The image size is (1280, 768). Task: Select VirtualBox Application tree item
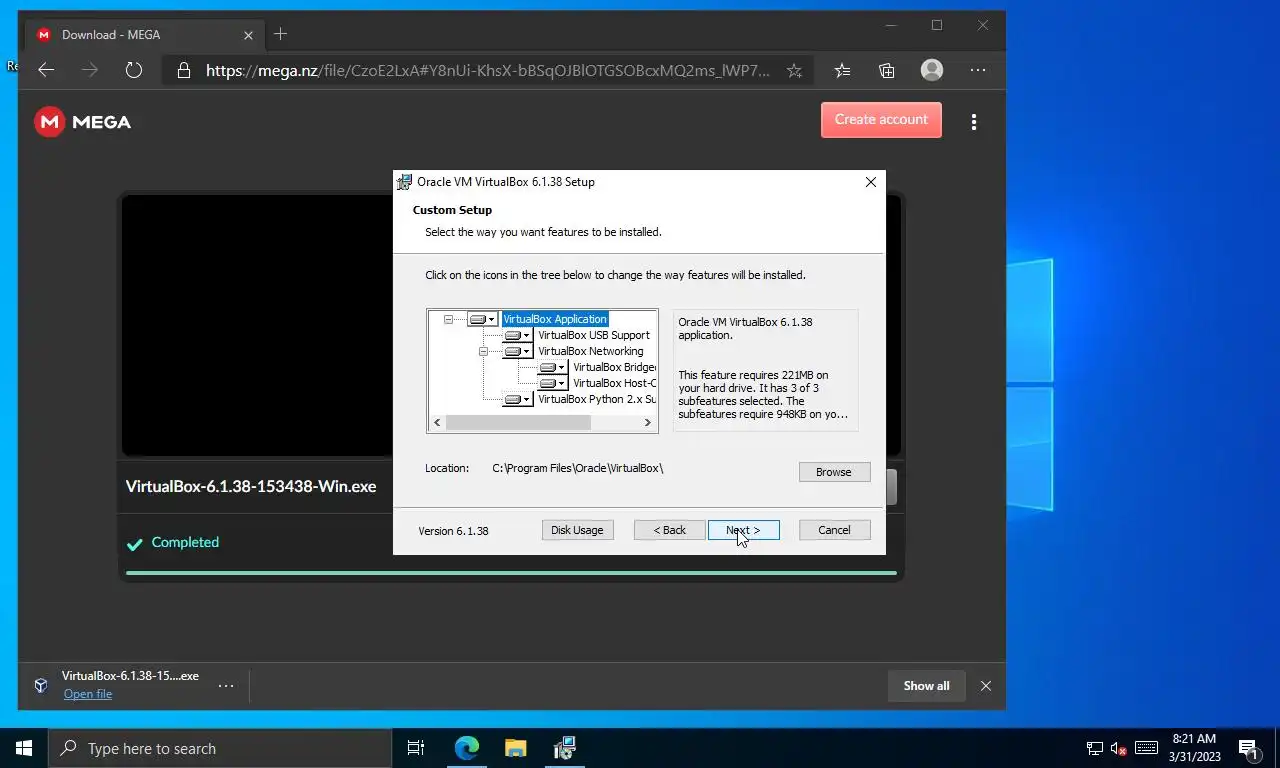555,319
